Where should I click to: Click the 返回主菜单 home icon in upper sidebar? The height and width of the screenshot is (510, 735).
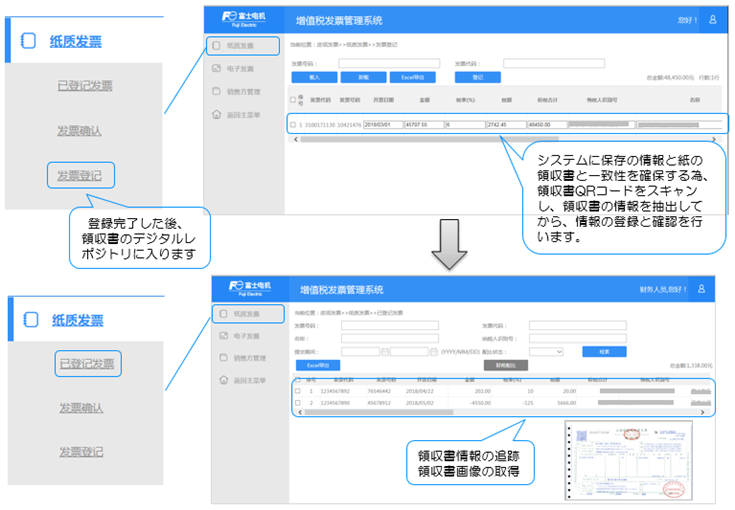point(216,114)
